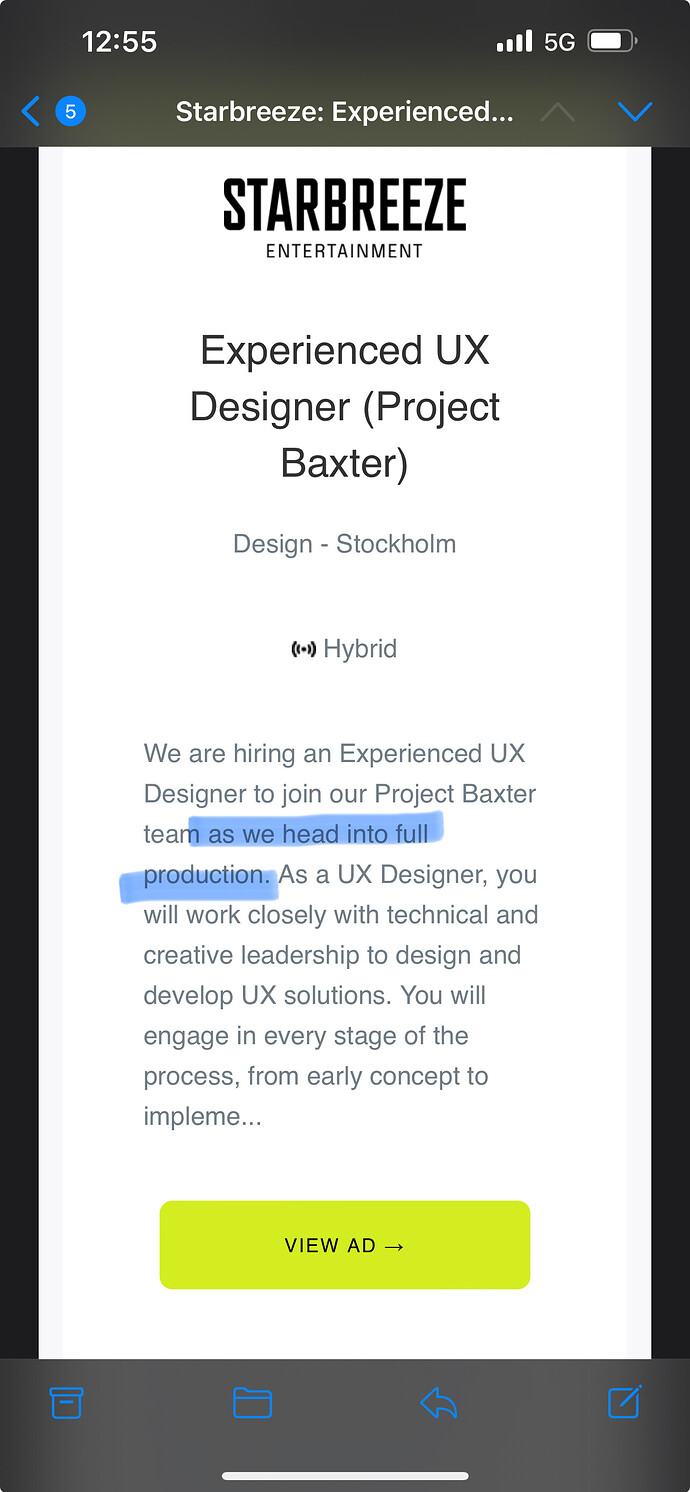
Task: Tap the email subject title Starbreeze: Experienced...
Action: tap(345, 112)
